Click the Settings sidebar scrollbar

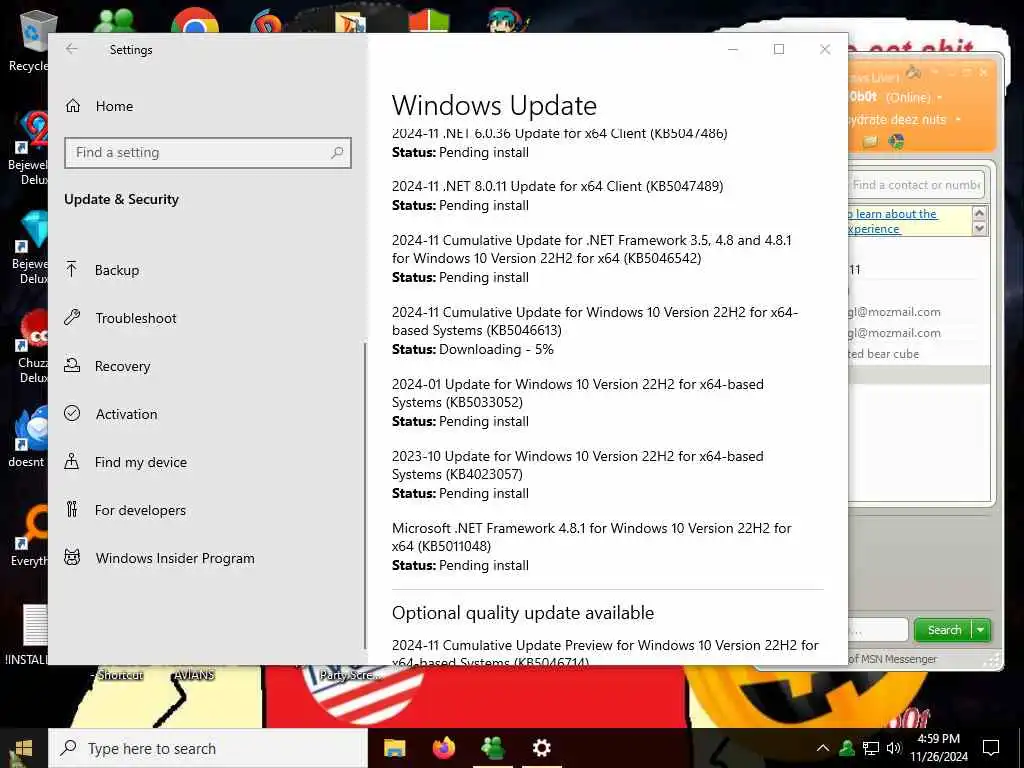pyautogui.click(x=364, y=494)
